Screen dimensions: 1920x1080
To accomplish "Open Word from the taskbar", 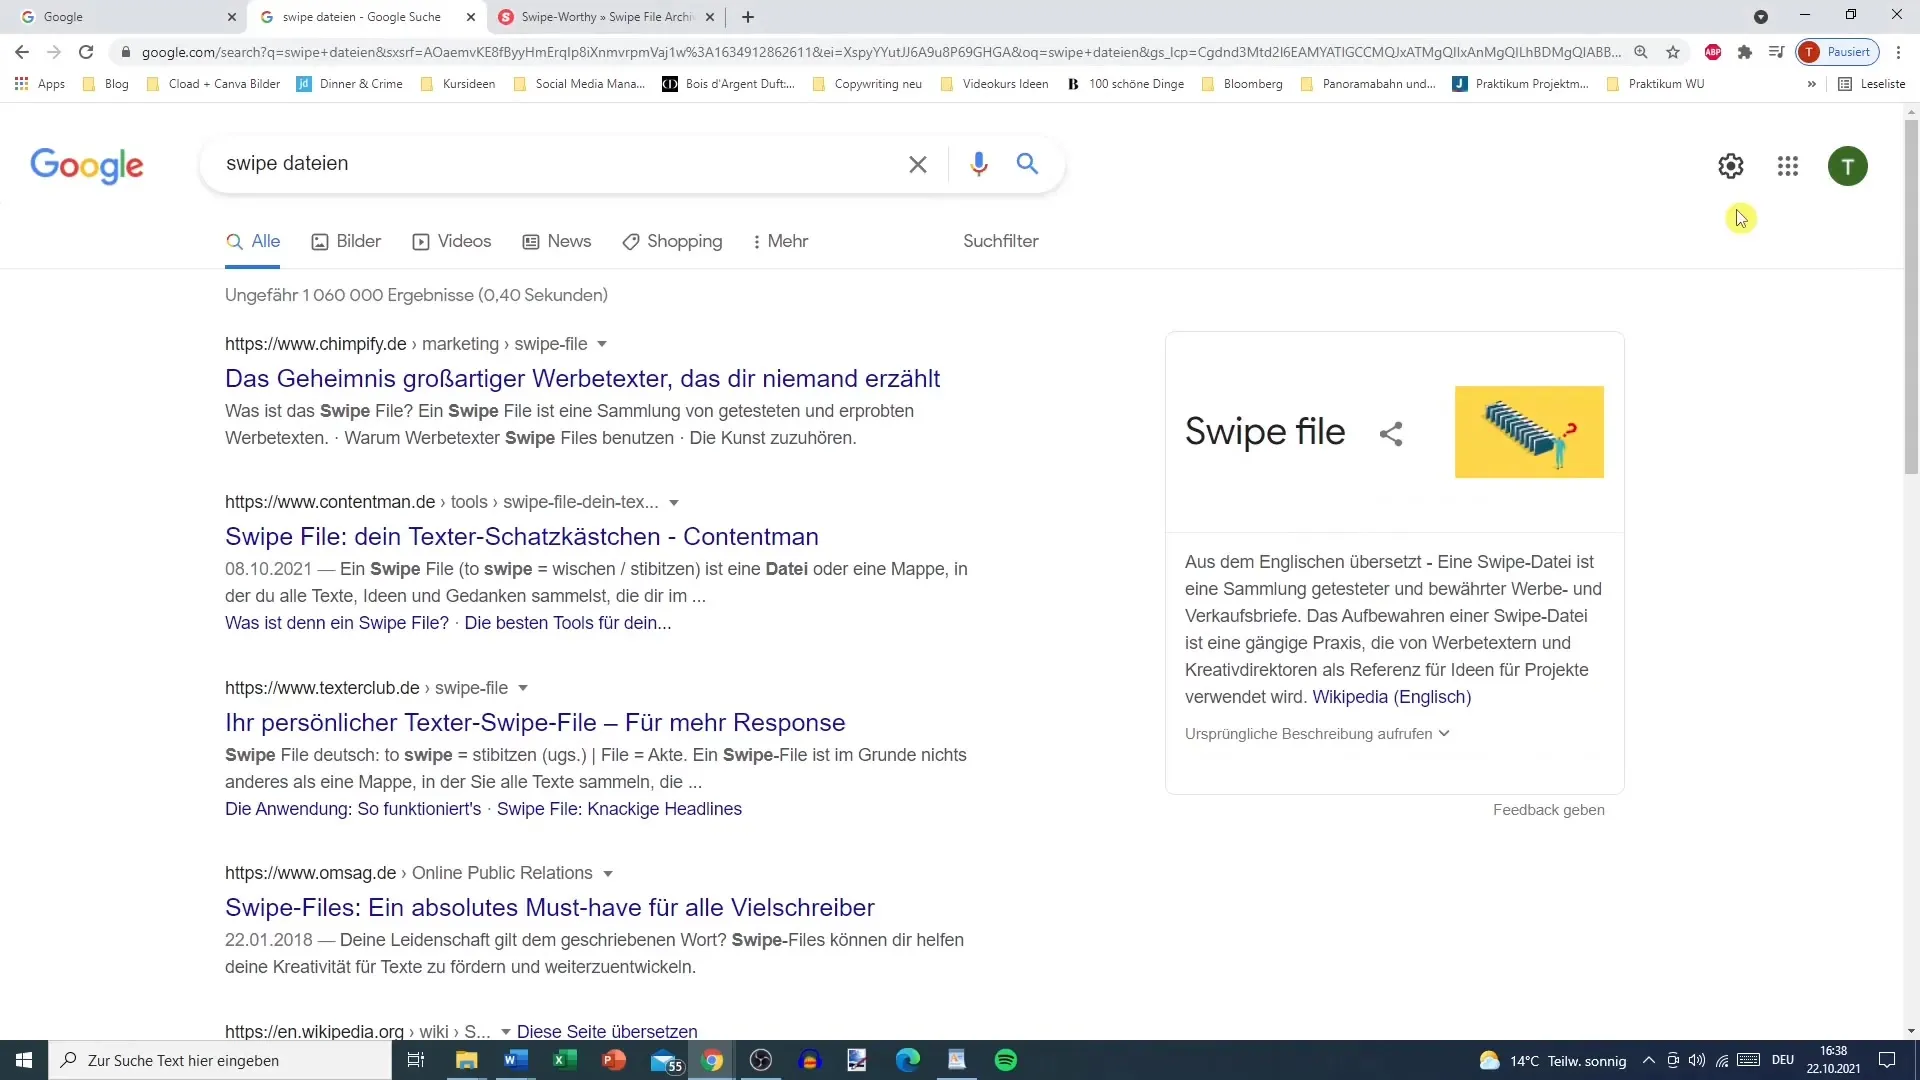I will tap(516, 1060).
